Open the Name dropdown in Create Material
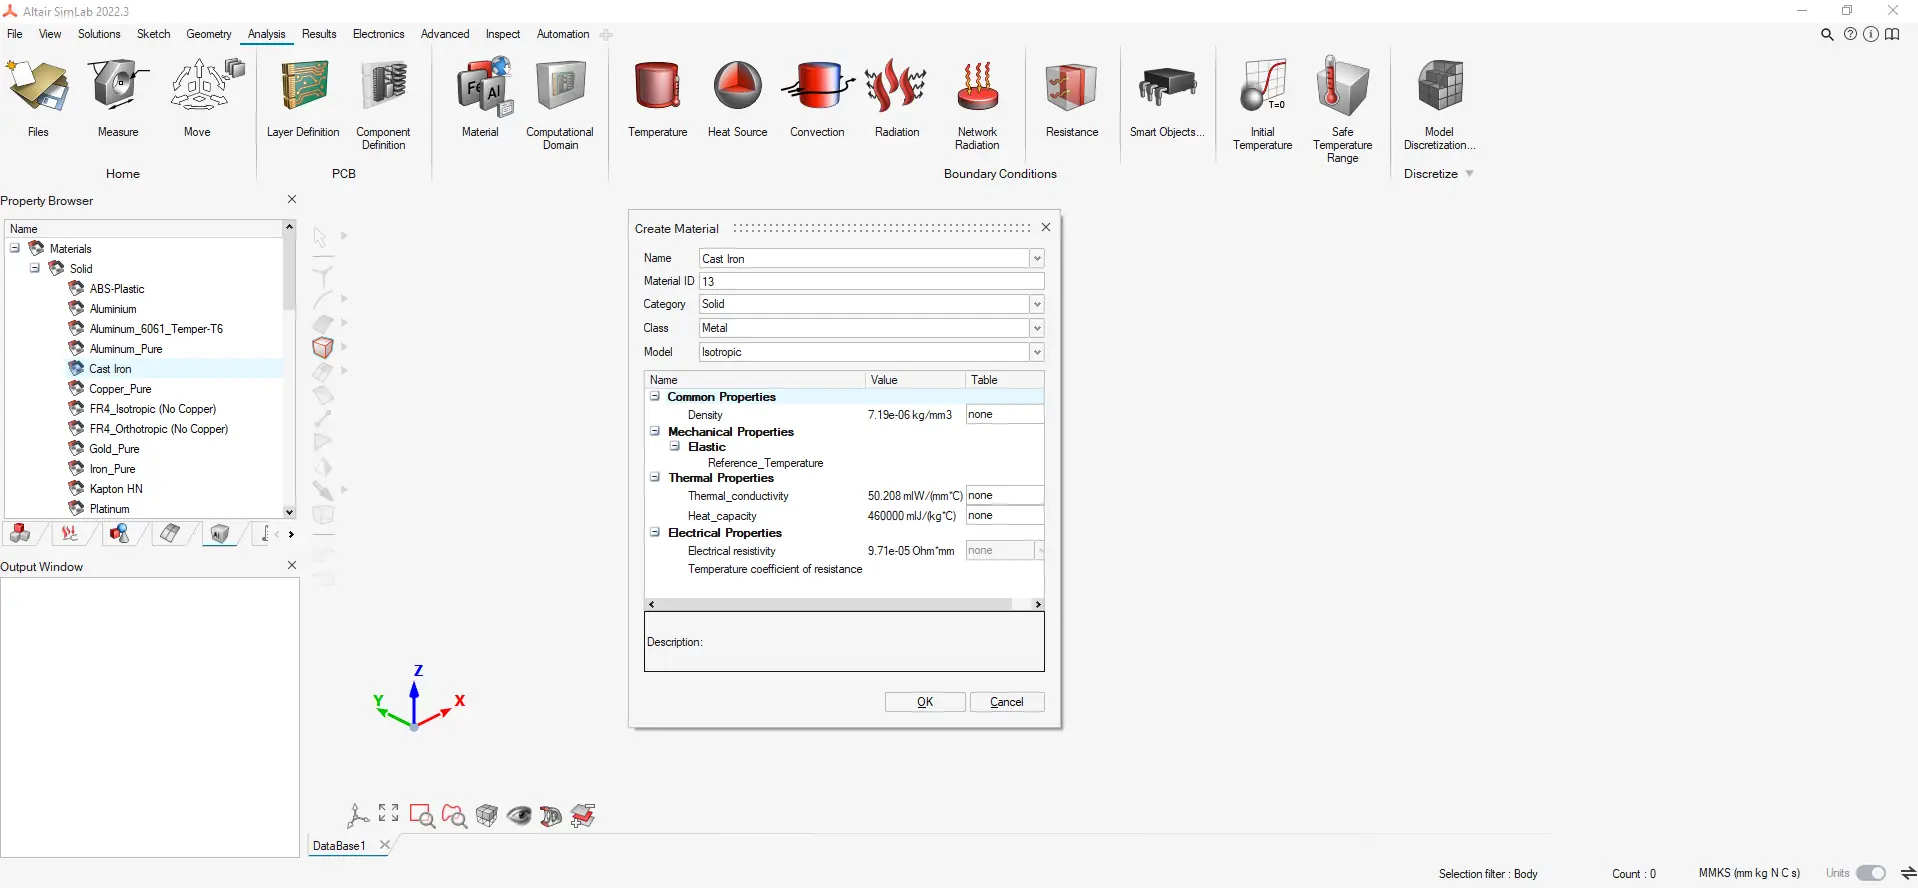1918x888 pixels. 1037,259
